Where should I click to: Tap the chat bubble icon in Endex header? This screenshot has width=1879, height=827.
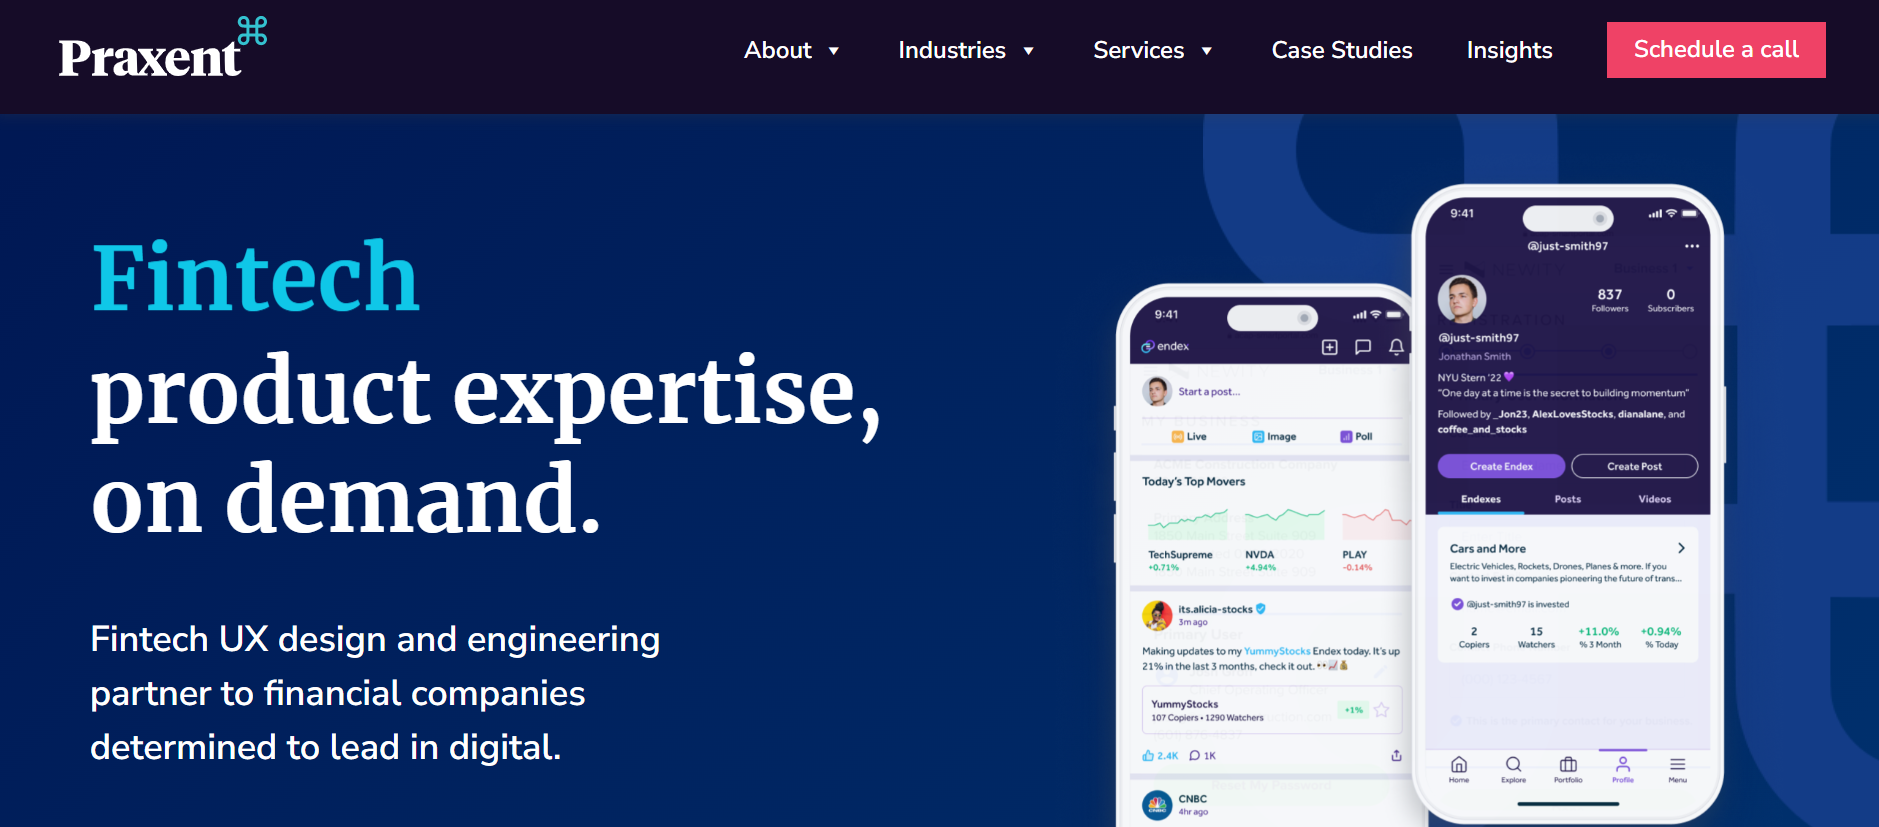[1362, 347]
